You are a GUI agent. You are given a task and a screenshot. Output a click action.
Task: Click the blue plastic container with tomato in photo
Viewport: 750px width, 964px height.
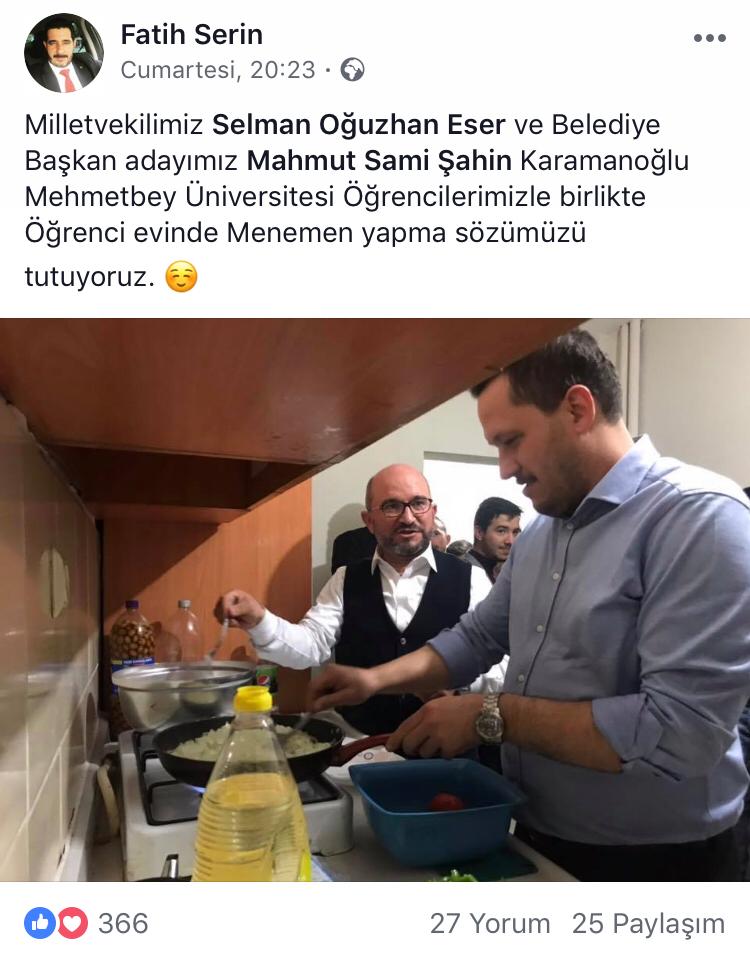[435, 812]
